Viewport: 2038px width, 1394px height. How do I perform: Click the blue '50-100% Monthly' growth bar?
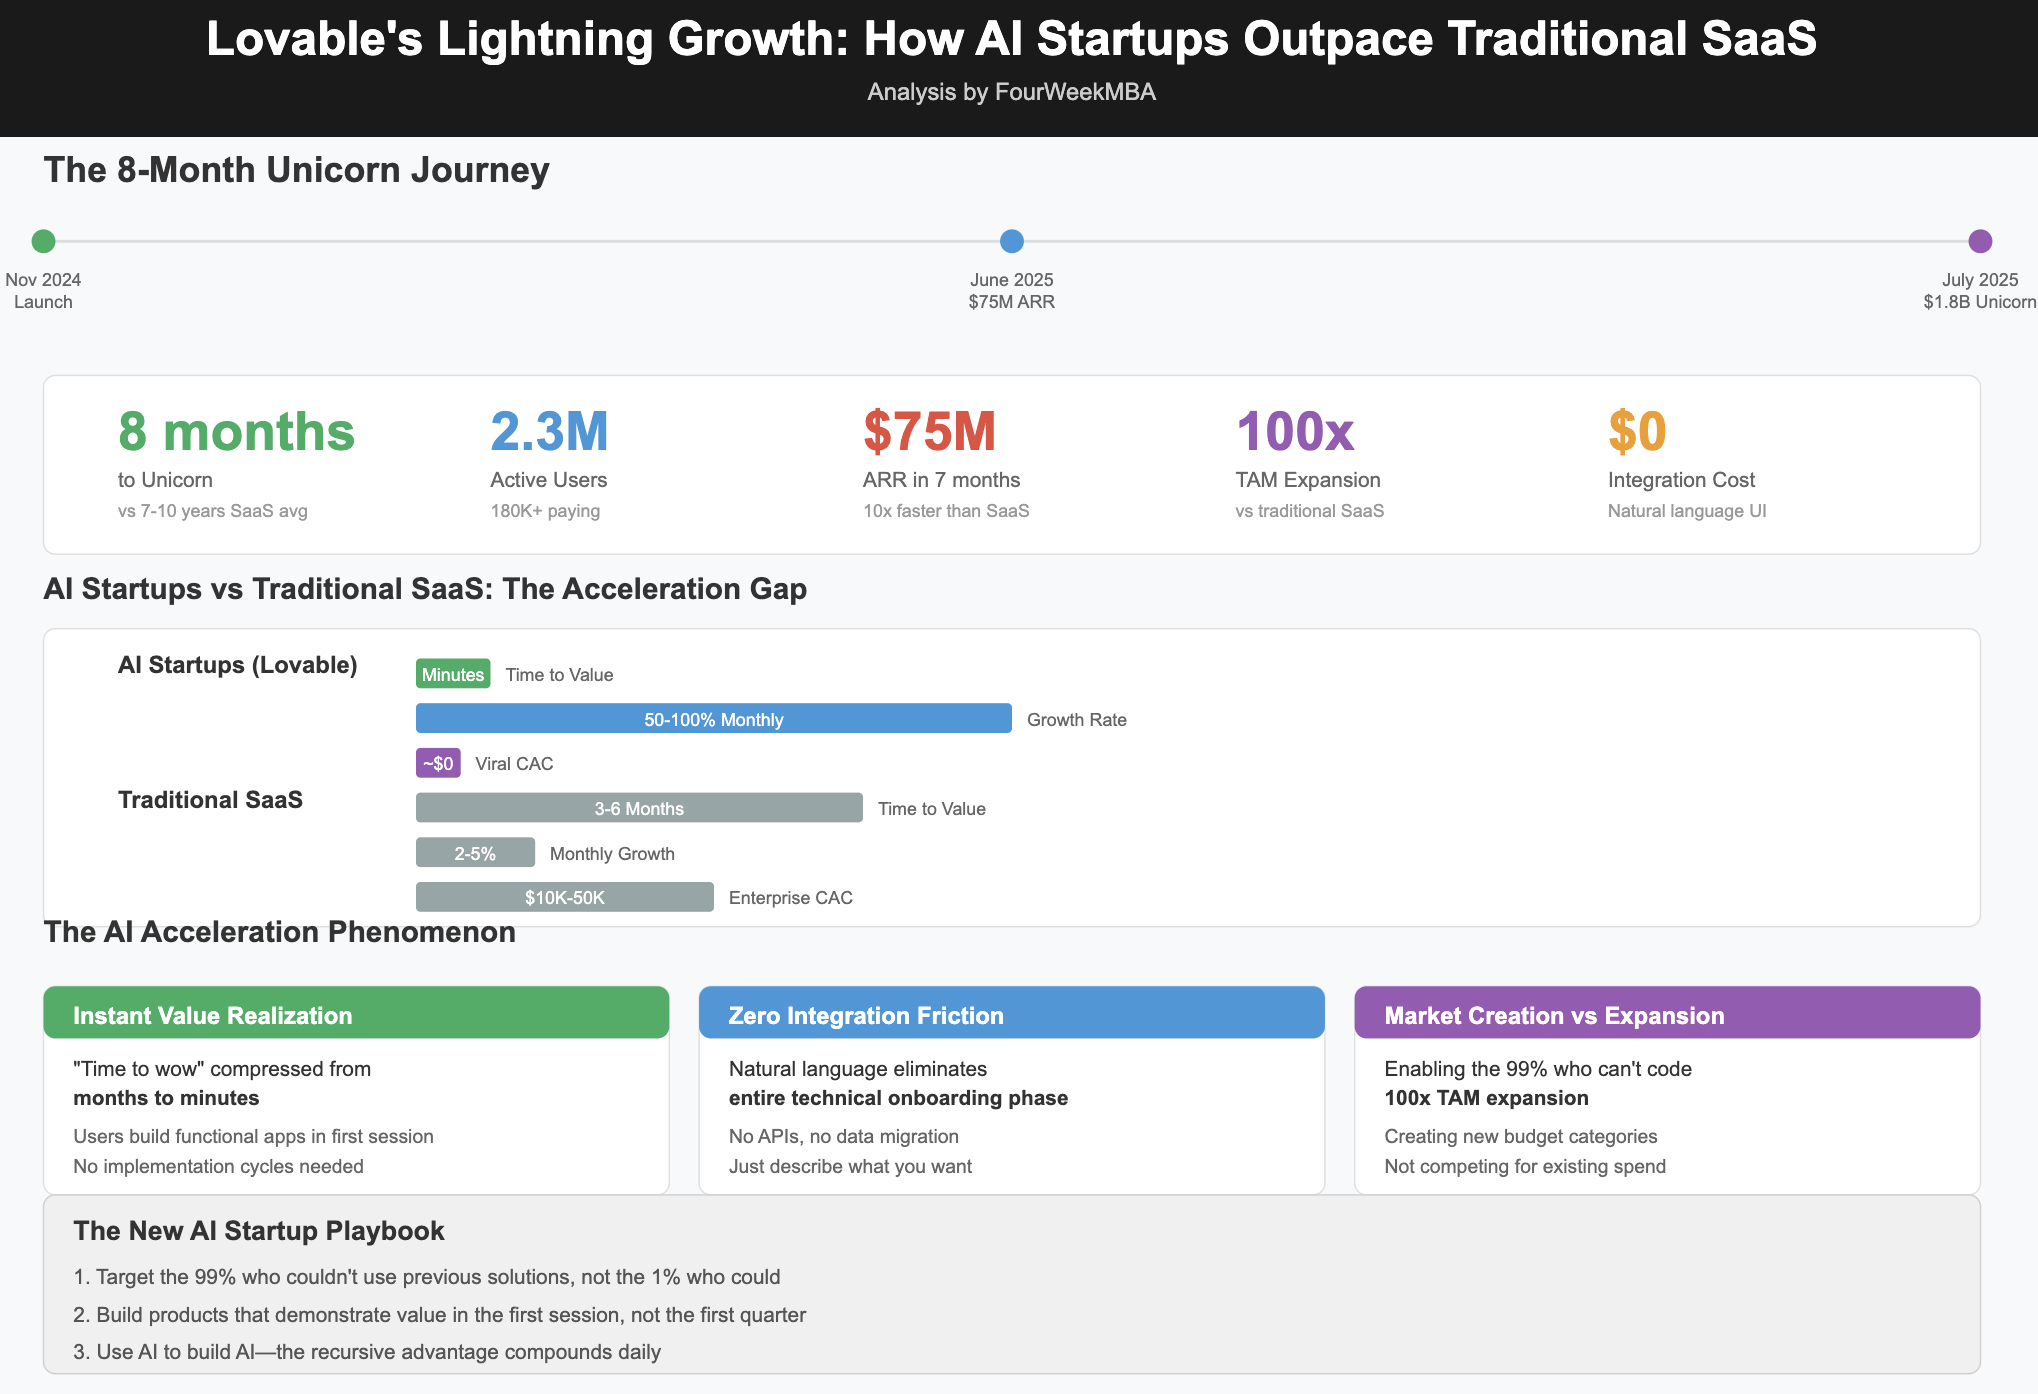click(x=713, y=718)
